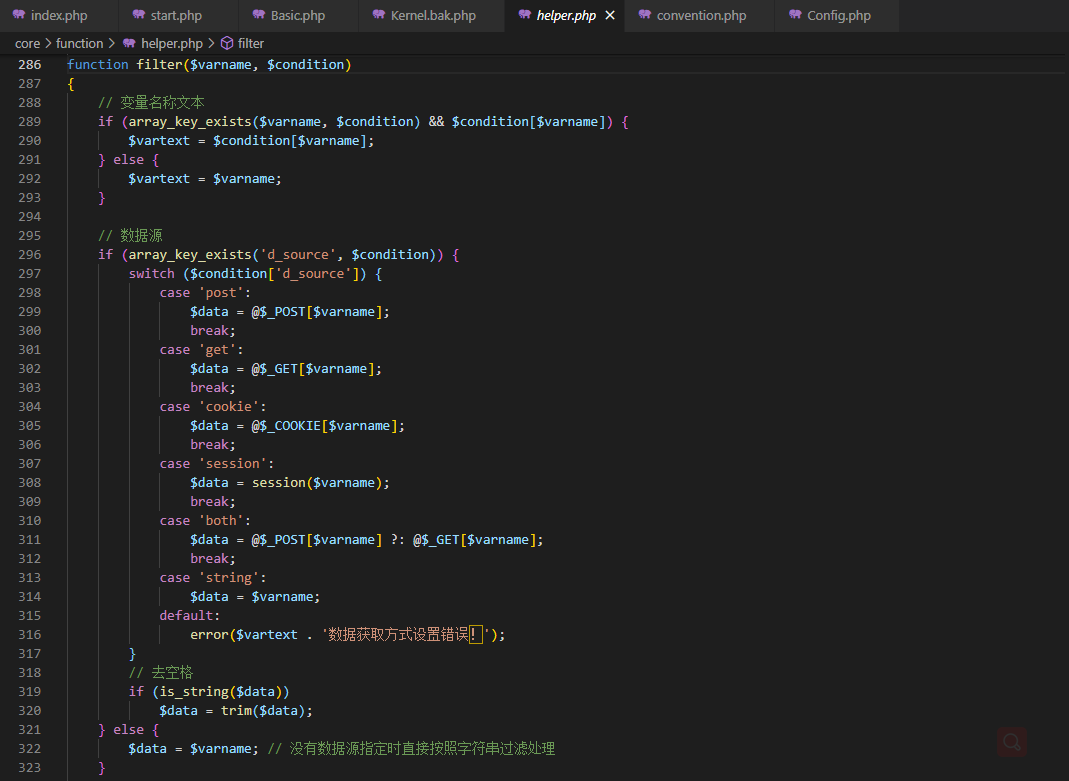1069x781 pixels.
Task: Click line number 286 in the gutter
Action: (x=30, y=65)
